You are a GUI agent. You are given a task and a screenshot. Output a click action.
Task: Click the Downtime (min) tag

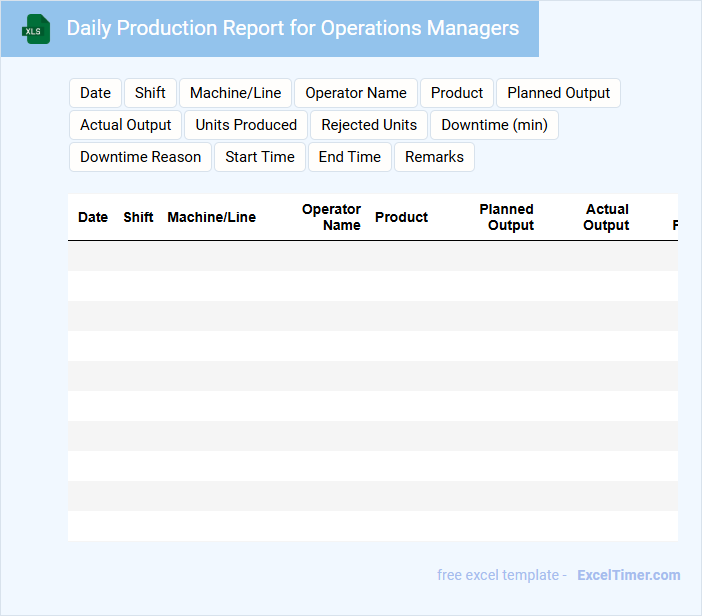494,125
